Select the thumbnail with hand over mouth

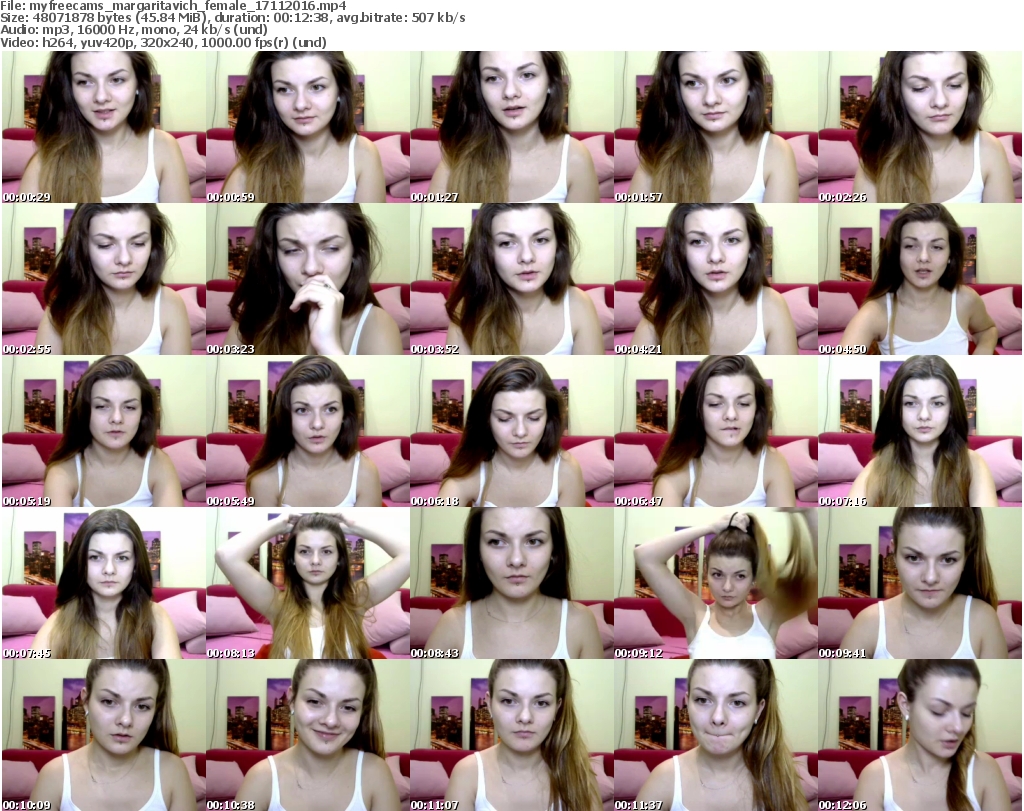tap(307, 279)
